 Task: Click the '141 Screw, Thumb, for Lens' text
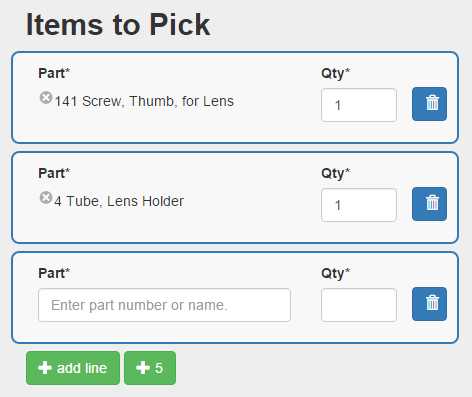tap(144, 101)
